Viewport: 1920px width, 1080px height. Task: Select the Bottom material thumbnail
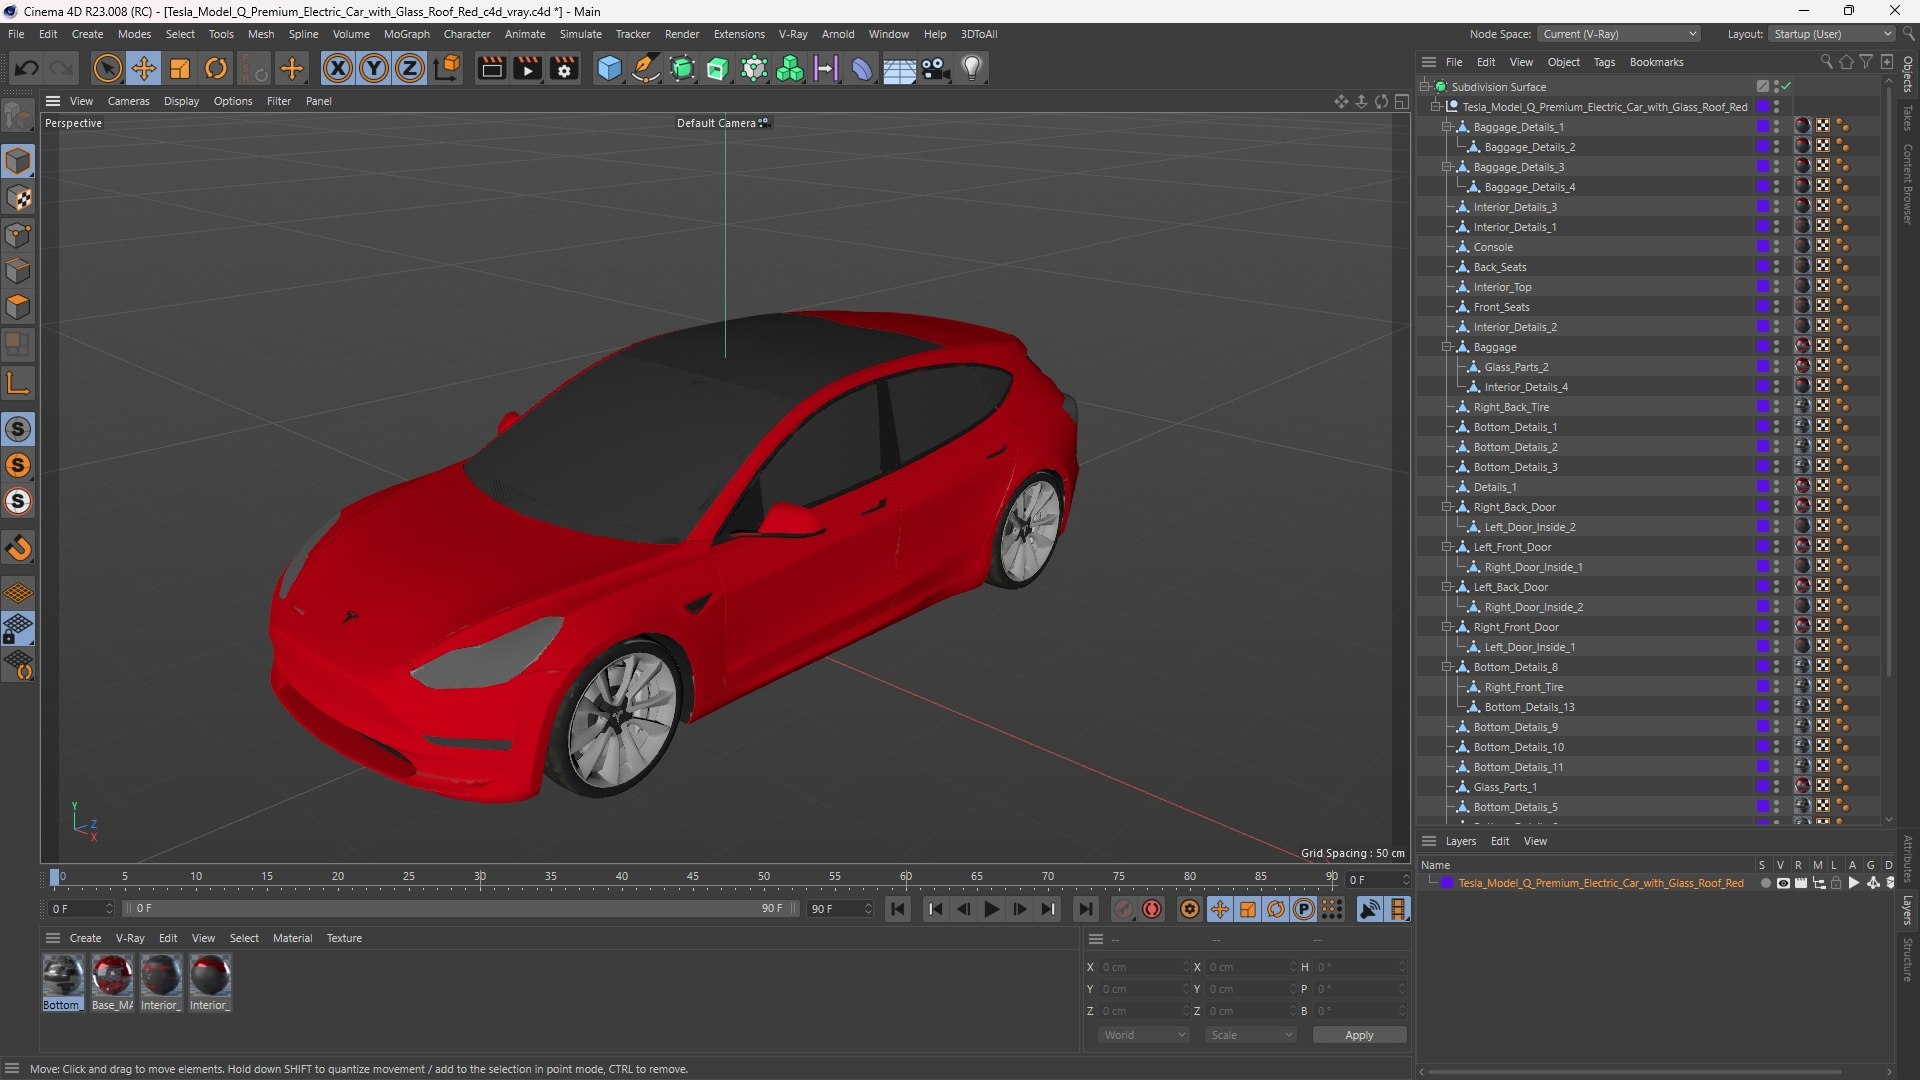tap(62, 976)
